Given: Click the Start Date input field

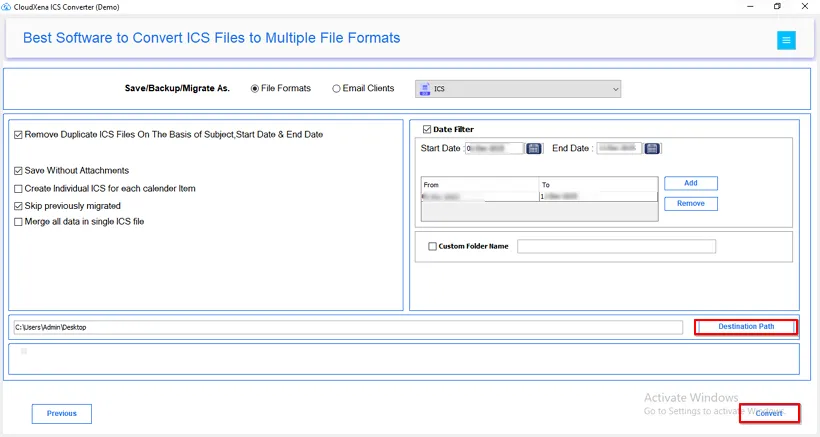Looking at the screenshot, I should tap(494, 148).
